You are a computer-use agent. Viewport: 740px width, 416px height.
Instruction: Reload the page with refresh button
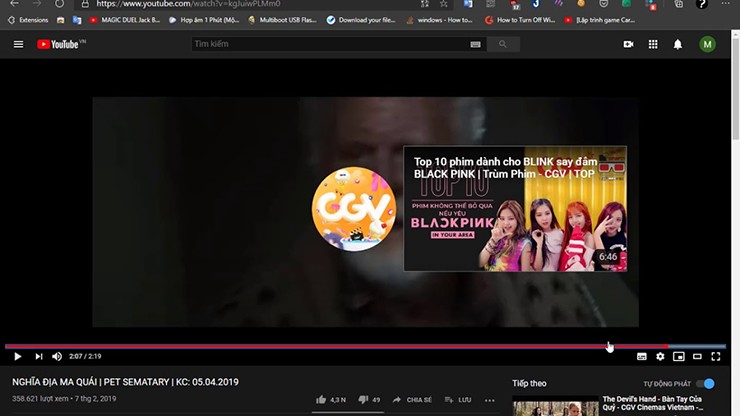pyautogui.click(x=59, y=4)
